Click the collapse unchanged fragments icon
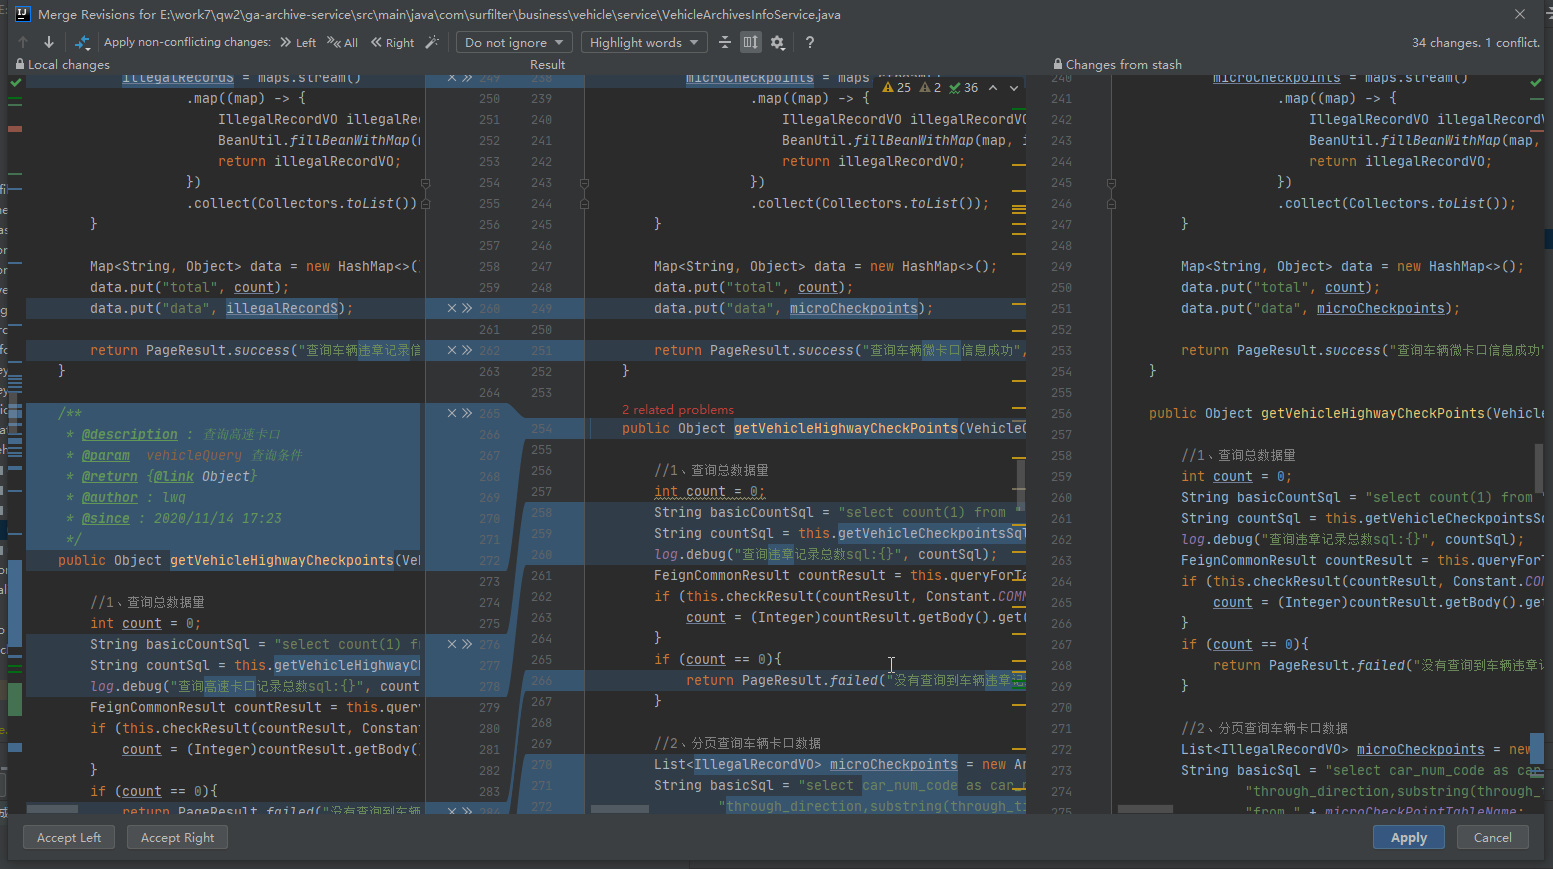1553x869 pixels. click(725, 42)
